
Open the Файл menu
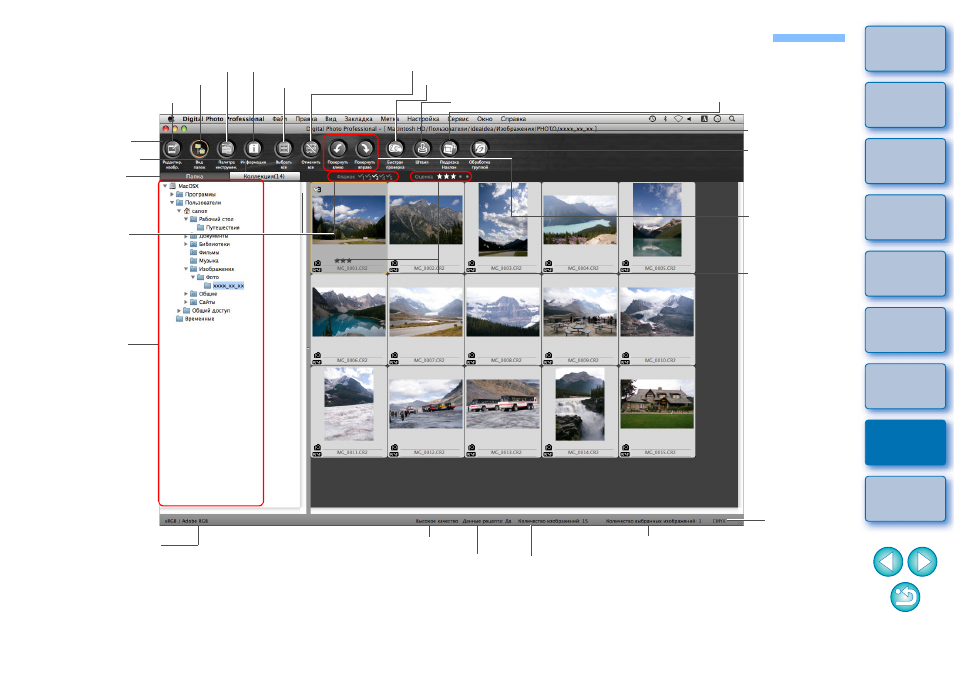(279, 119)
